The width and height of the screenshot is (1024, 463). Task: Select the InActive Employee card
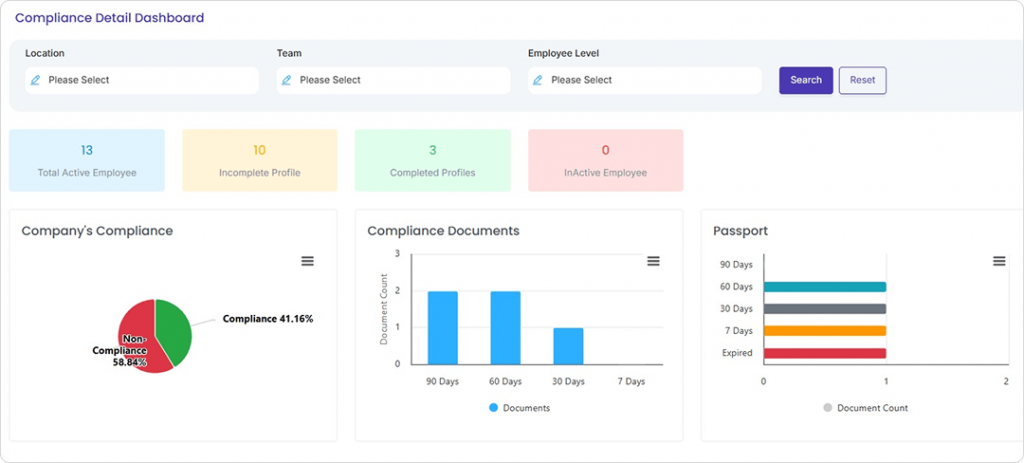[605, 160]
